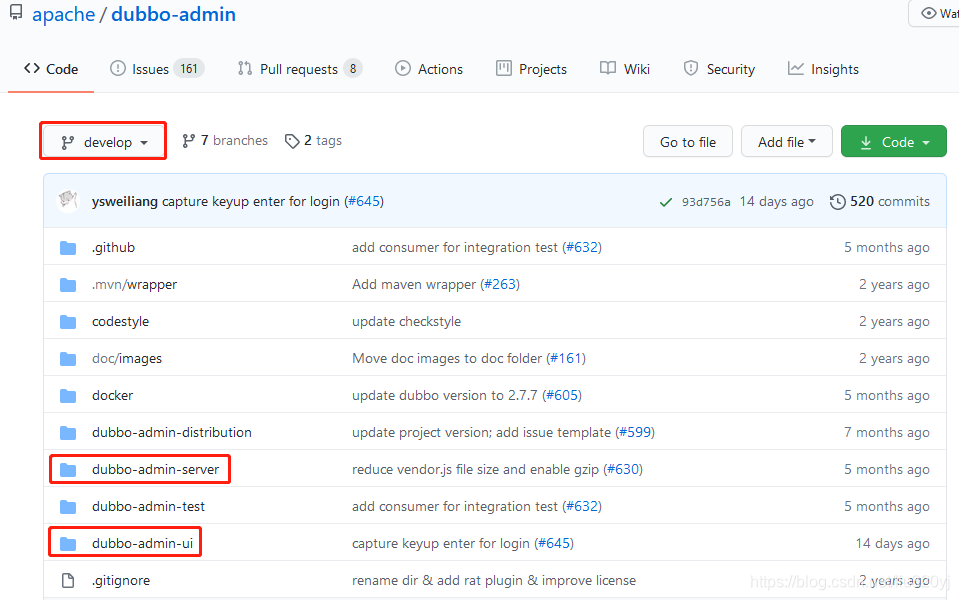This screenshot has width=959, height=600.
Task: Click the Watch eye button
Action: pyautogui.click(x=936, y=13)
